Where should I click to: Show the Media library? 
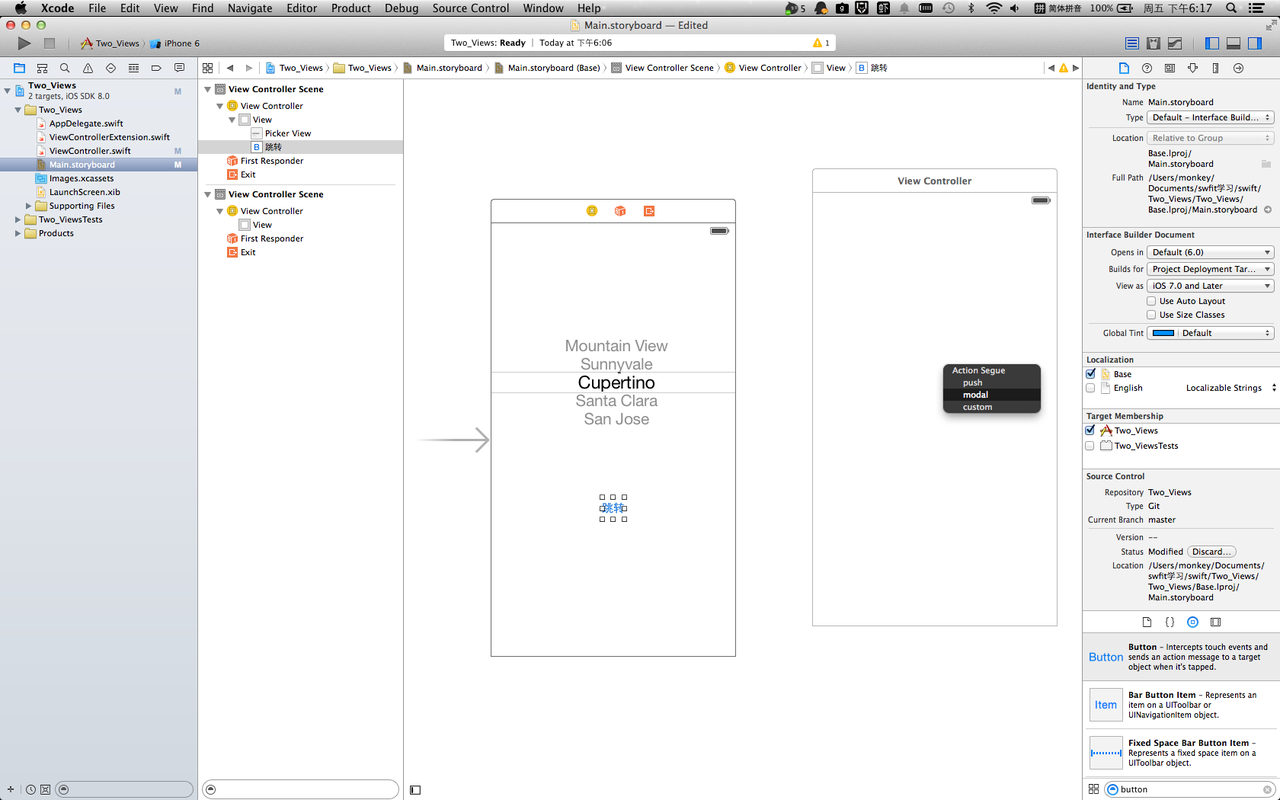pyautogui.click(x=1215, y=622)
